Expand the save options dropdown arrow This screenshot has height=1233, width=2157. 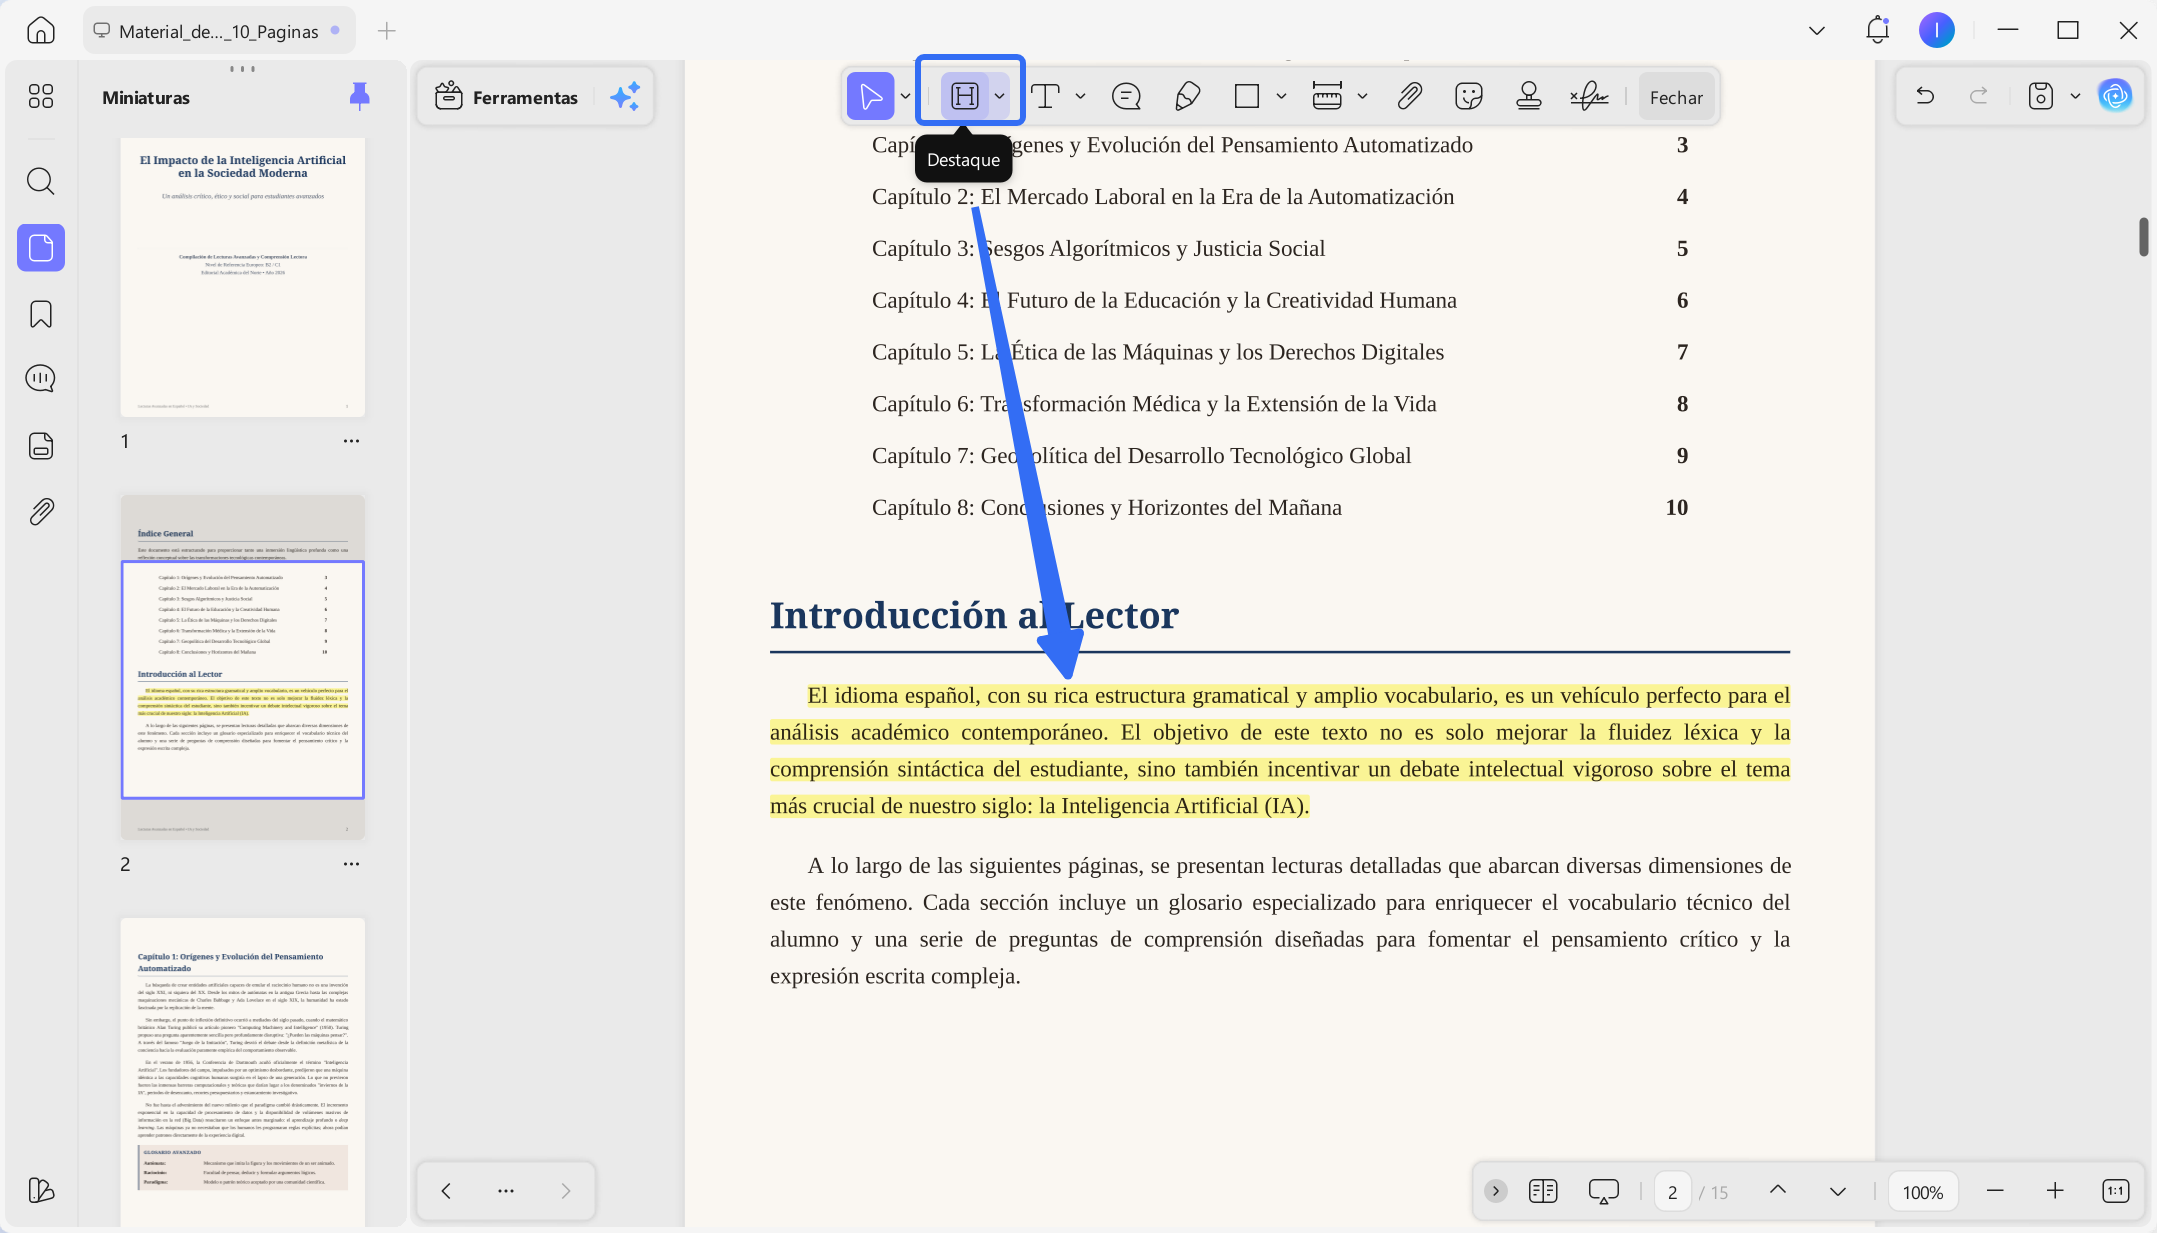(2075, 97)
